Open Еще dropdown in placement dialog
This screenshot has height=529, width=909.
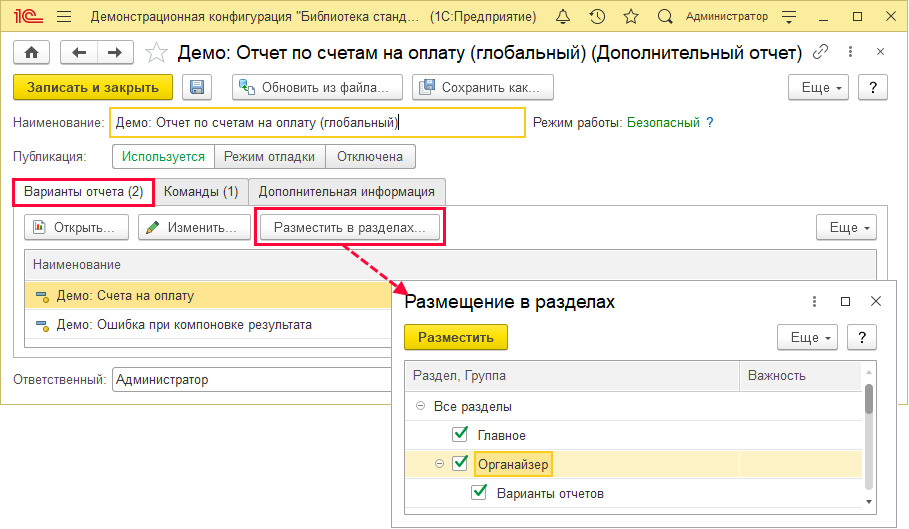tap(808, 337)
